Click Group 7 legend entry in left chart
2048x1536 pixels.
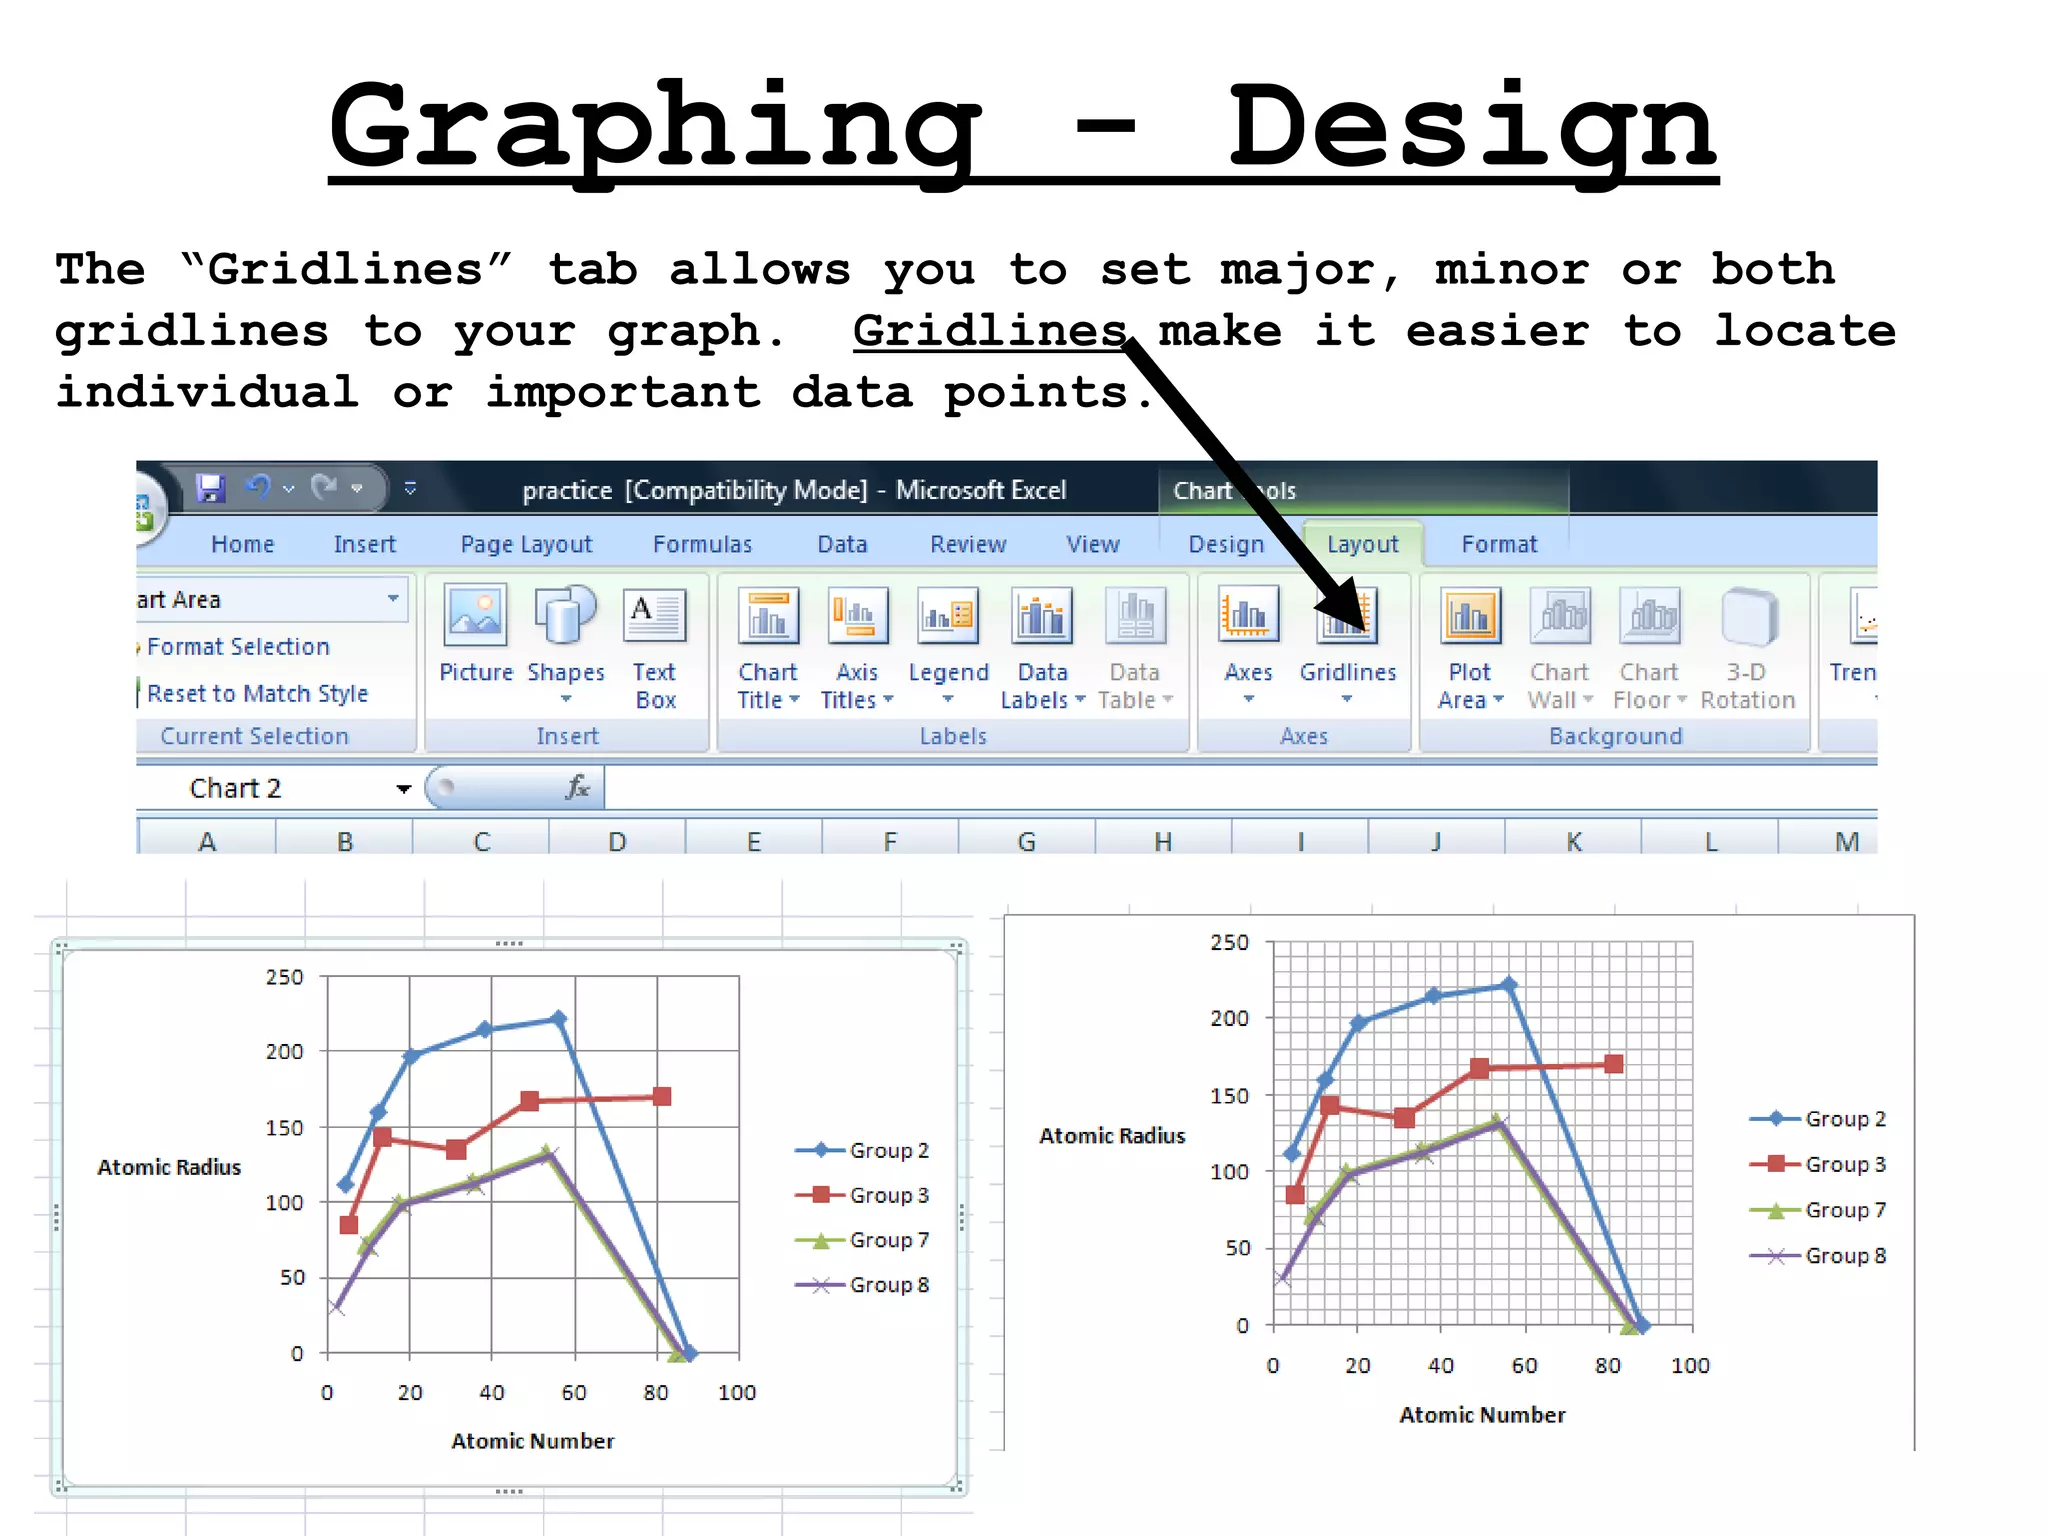[862, 1240]
